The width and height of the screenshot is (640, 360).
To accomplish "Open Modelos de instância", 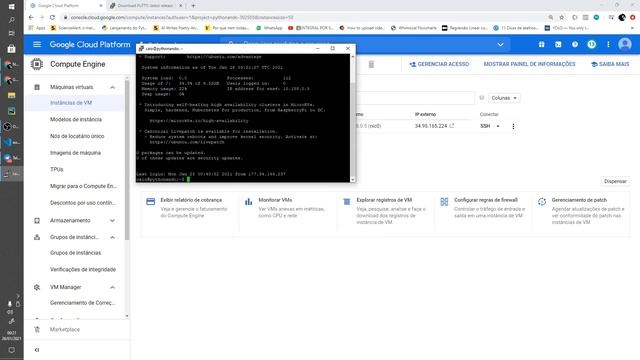I will pyautogui.click(x=76, y=120).
